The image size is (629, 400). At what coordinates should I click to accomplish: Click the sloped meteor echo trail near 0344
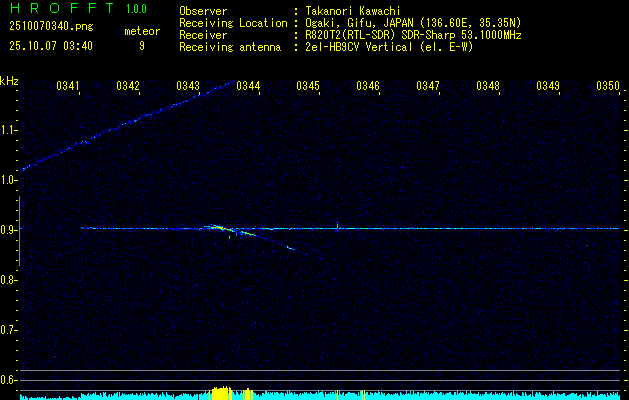point(257,236)
